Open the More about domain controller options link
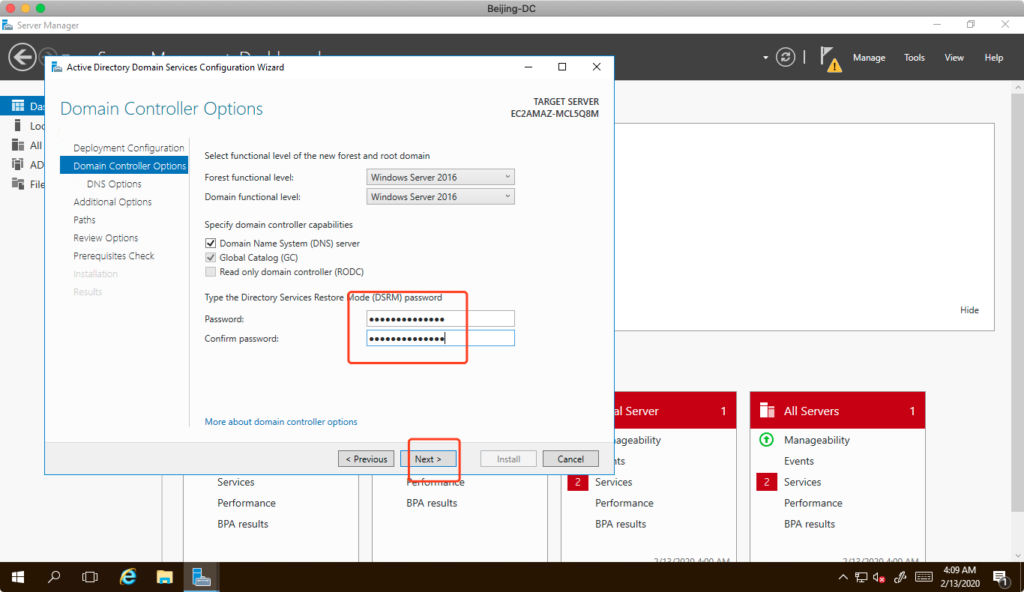 pos(281,422)
